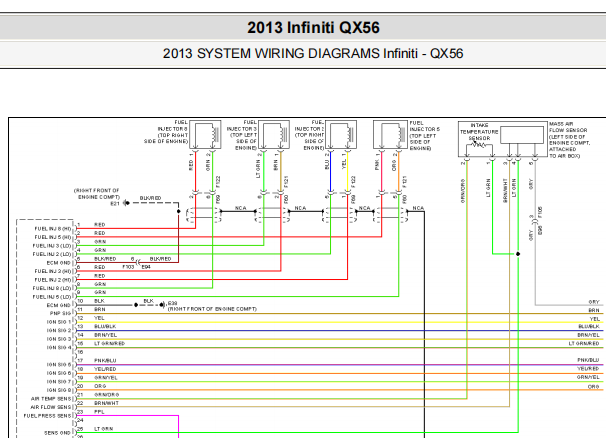The height and width of the screenshot is (438, 606).
Task: Click the 'FUEL INJ 2 (HI)' pin label
Action: (x=53, y=280)
